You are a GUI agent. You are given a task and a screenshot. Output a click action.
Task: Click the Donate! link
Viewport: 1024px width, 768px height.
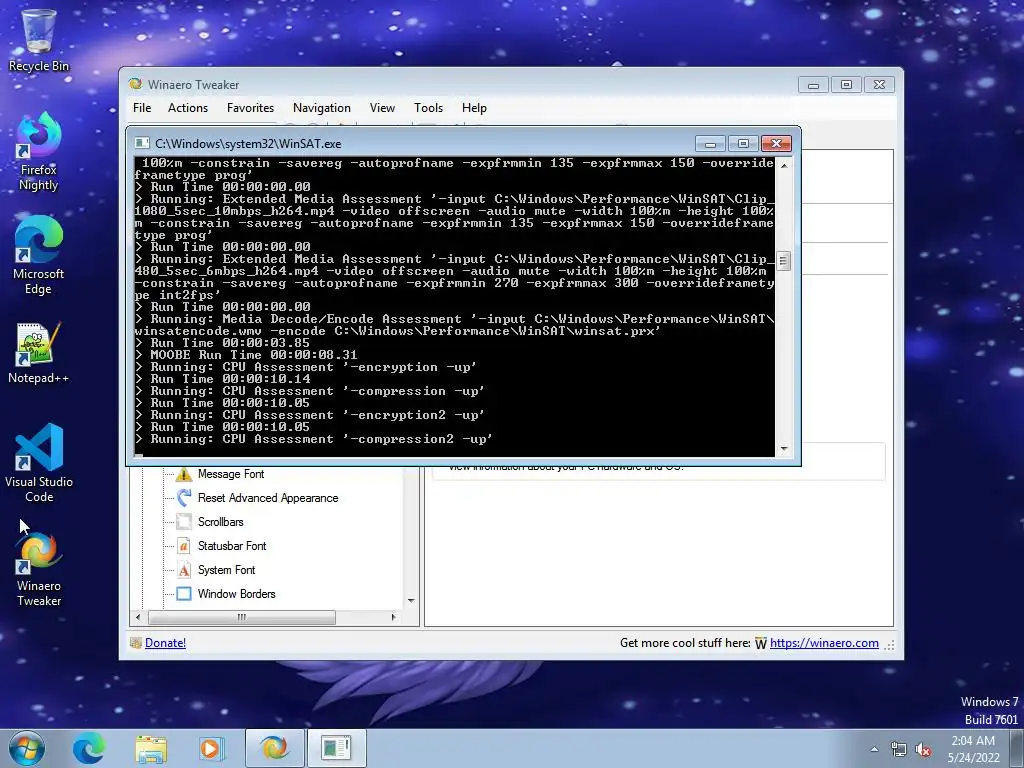pyautogui.click(x=165, y=643)
